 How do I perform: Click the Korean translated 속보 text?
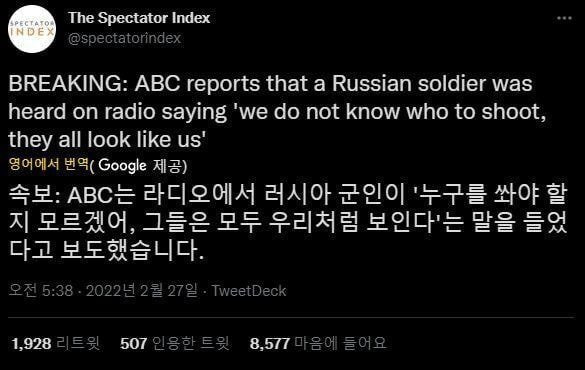point(288,222)
